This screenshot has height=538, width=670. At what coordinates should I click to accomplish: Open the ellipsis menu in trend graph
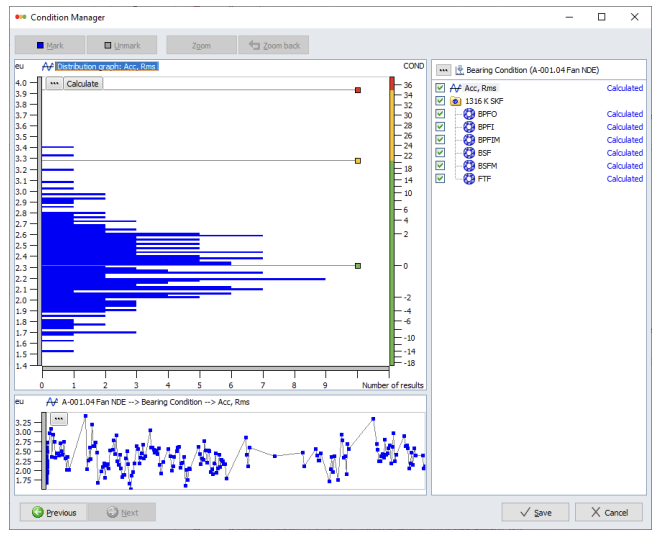(59, 418)
